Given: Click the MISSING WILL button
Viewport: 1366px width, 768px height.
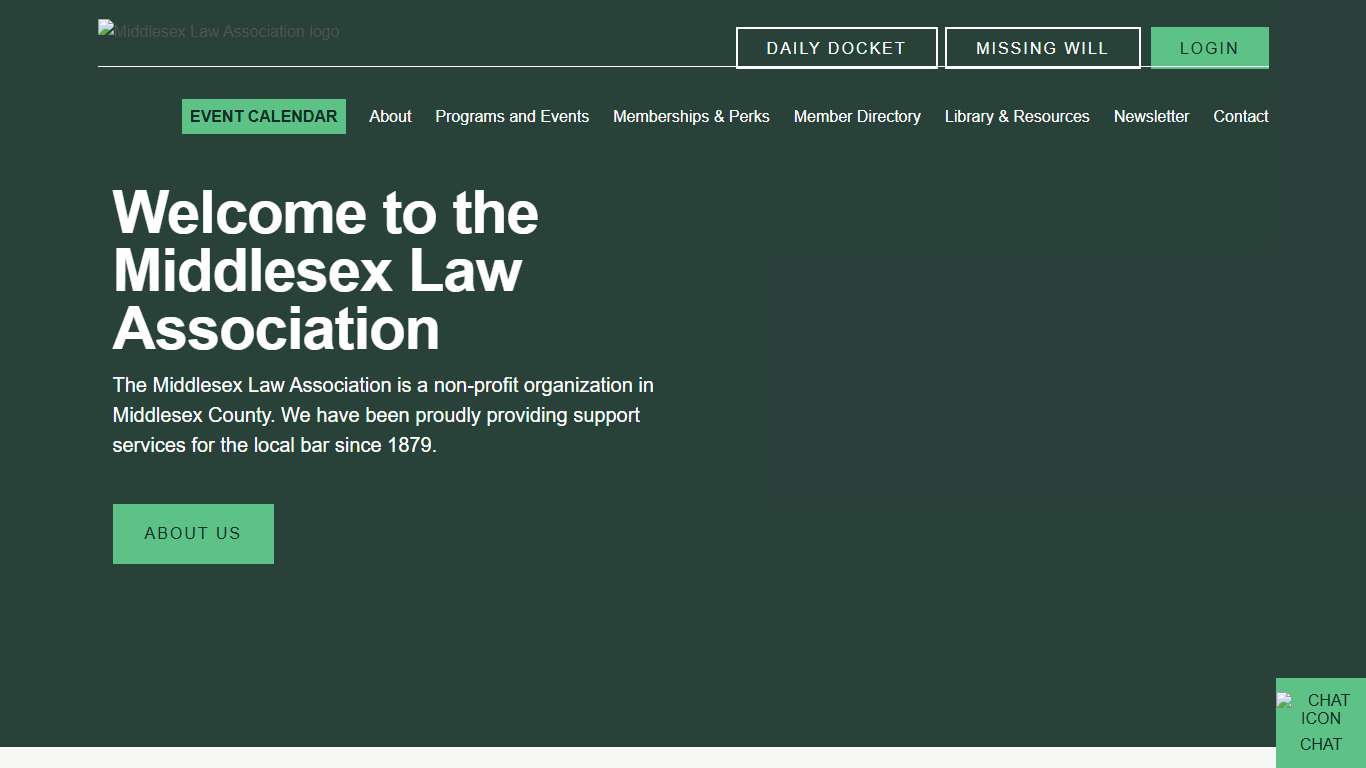Looking at the screenshot, I should tap(1042, 47).
